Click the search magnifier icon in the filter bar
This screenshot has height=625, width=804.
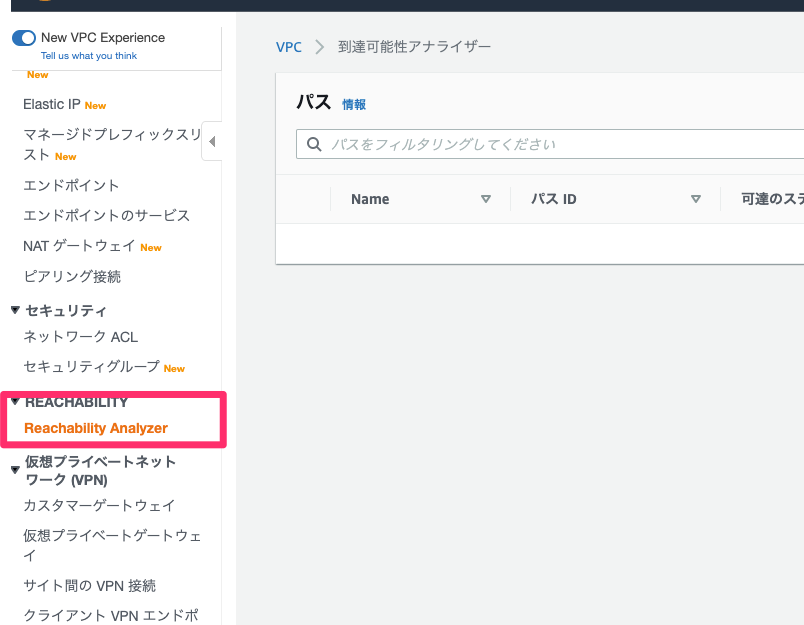(x=313, y=143)
